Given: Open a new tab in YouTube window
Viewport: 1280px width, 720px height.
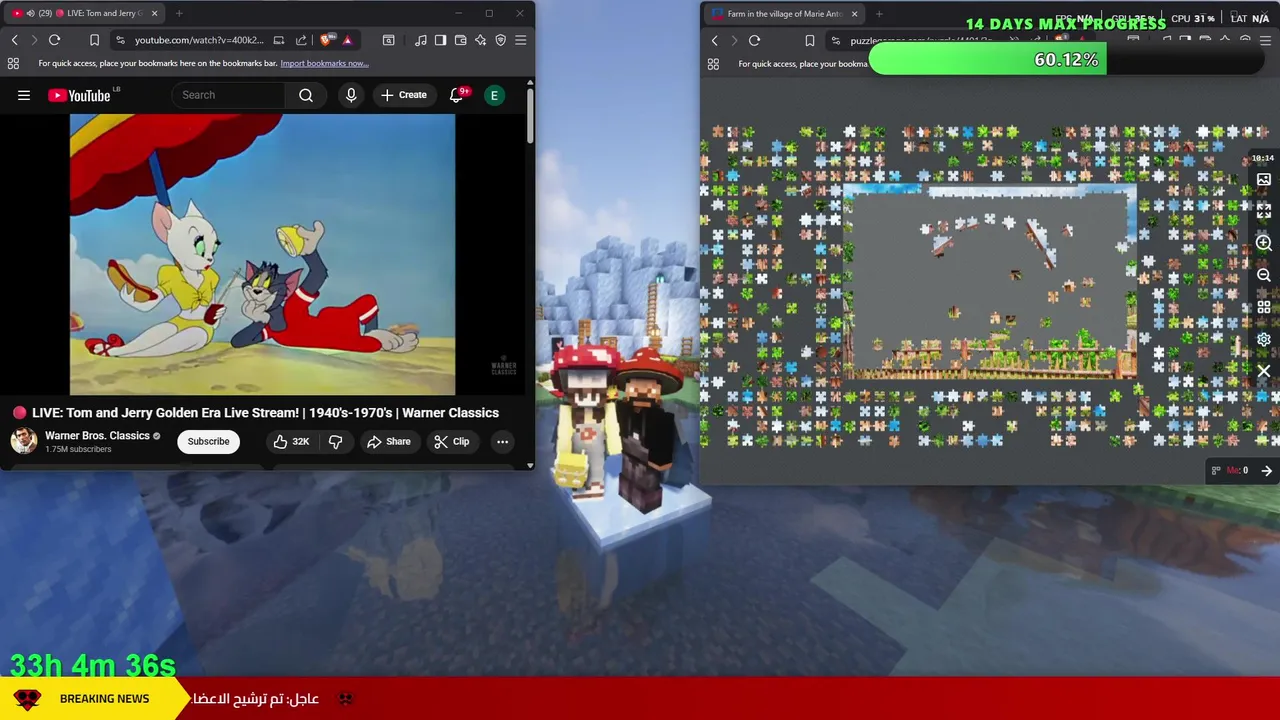Looking at the screenshot, I should click(x=179, y=13).
